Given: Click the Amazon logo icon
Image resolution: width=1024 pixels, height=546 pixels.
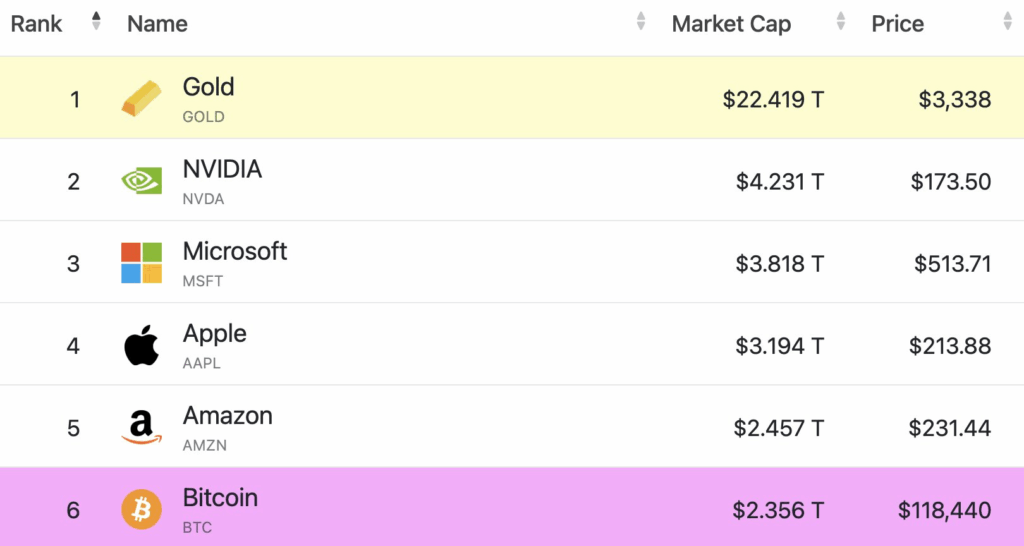Looking at the screenshot, I should pos(141,428).
